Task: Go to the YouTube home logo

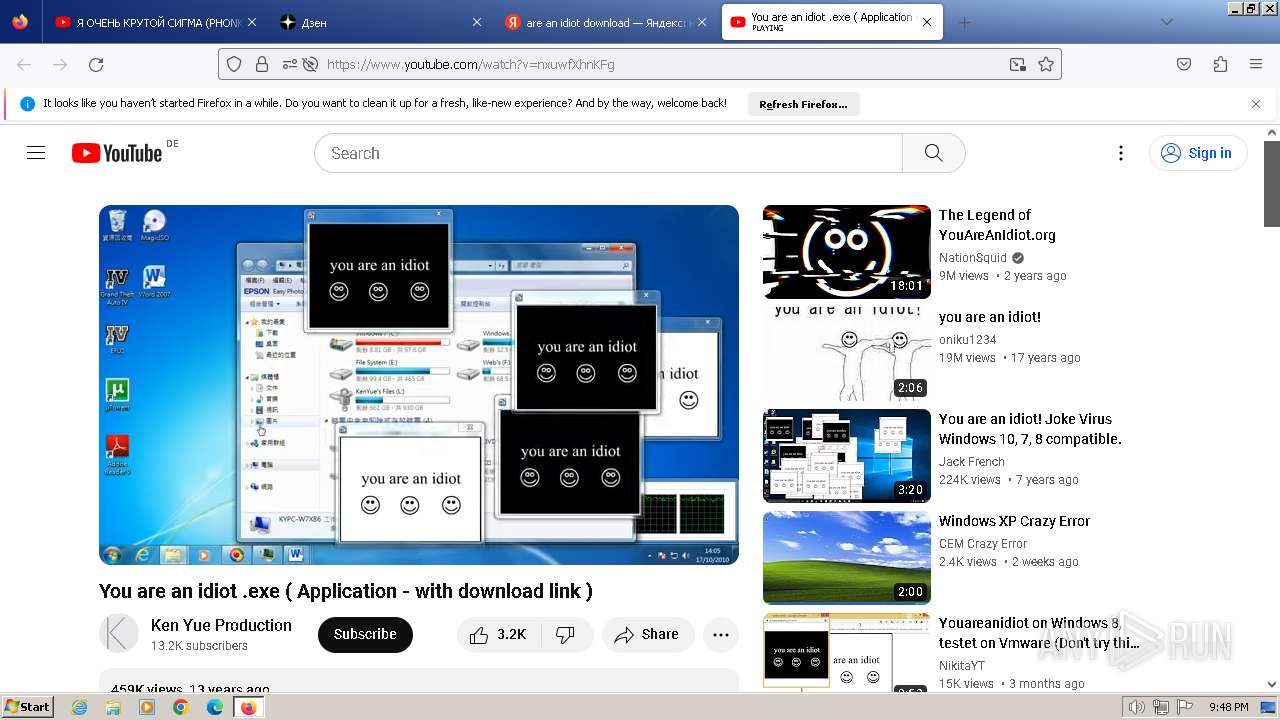Action: pyautogui.click(x=117, y=153)
